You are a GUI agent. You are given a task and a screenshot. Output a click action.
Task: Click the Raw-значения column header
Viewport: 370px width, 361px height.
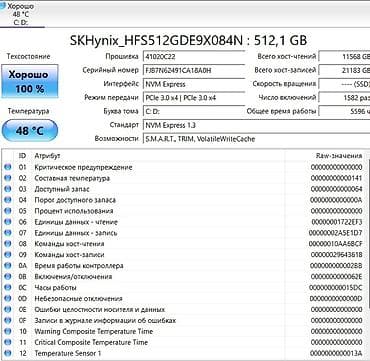click(339, 156)
